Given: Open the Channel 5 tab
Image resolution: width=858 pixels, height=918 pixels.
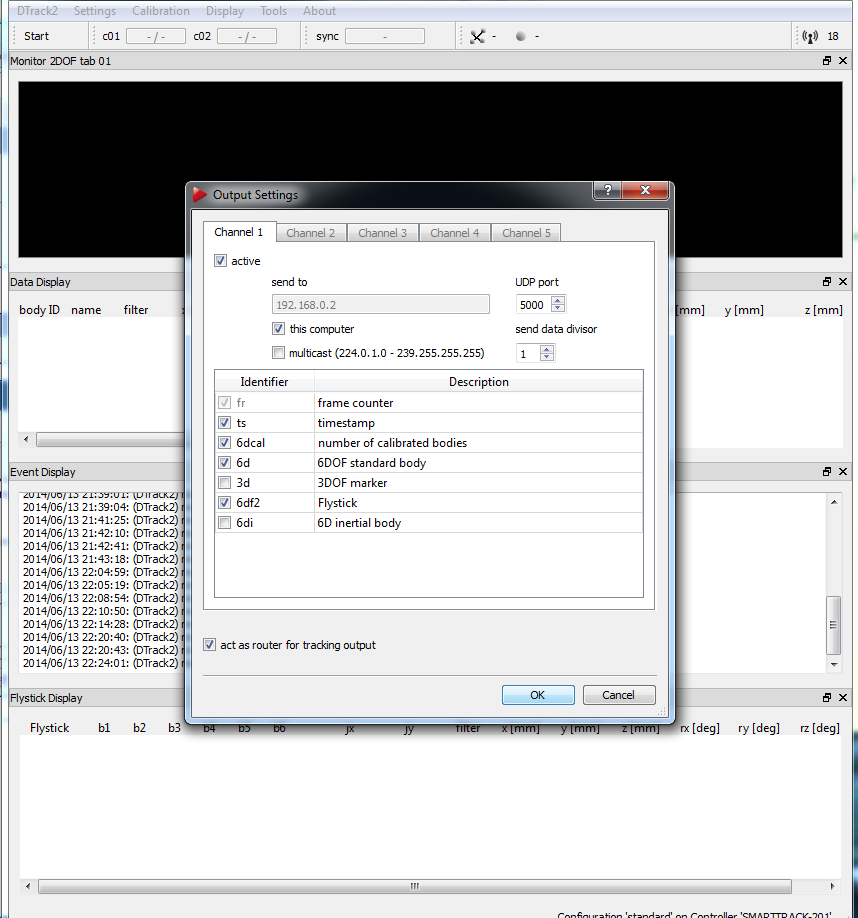Looking at the screenshot, I should tap(526, 233).
